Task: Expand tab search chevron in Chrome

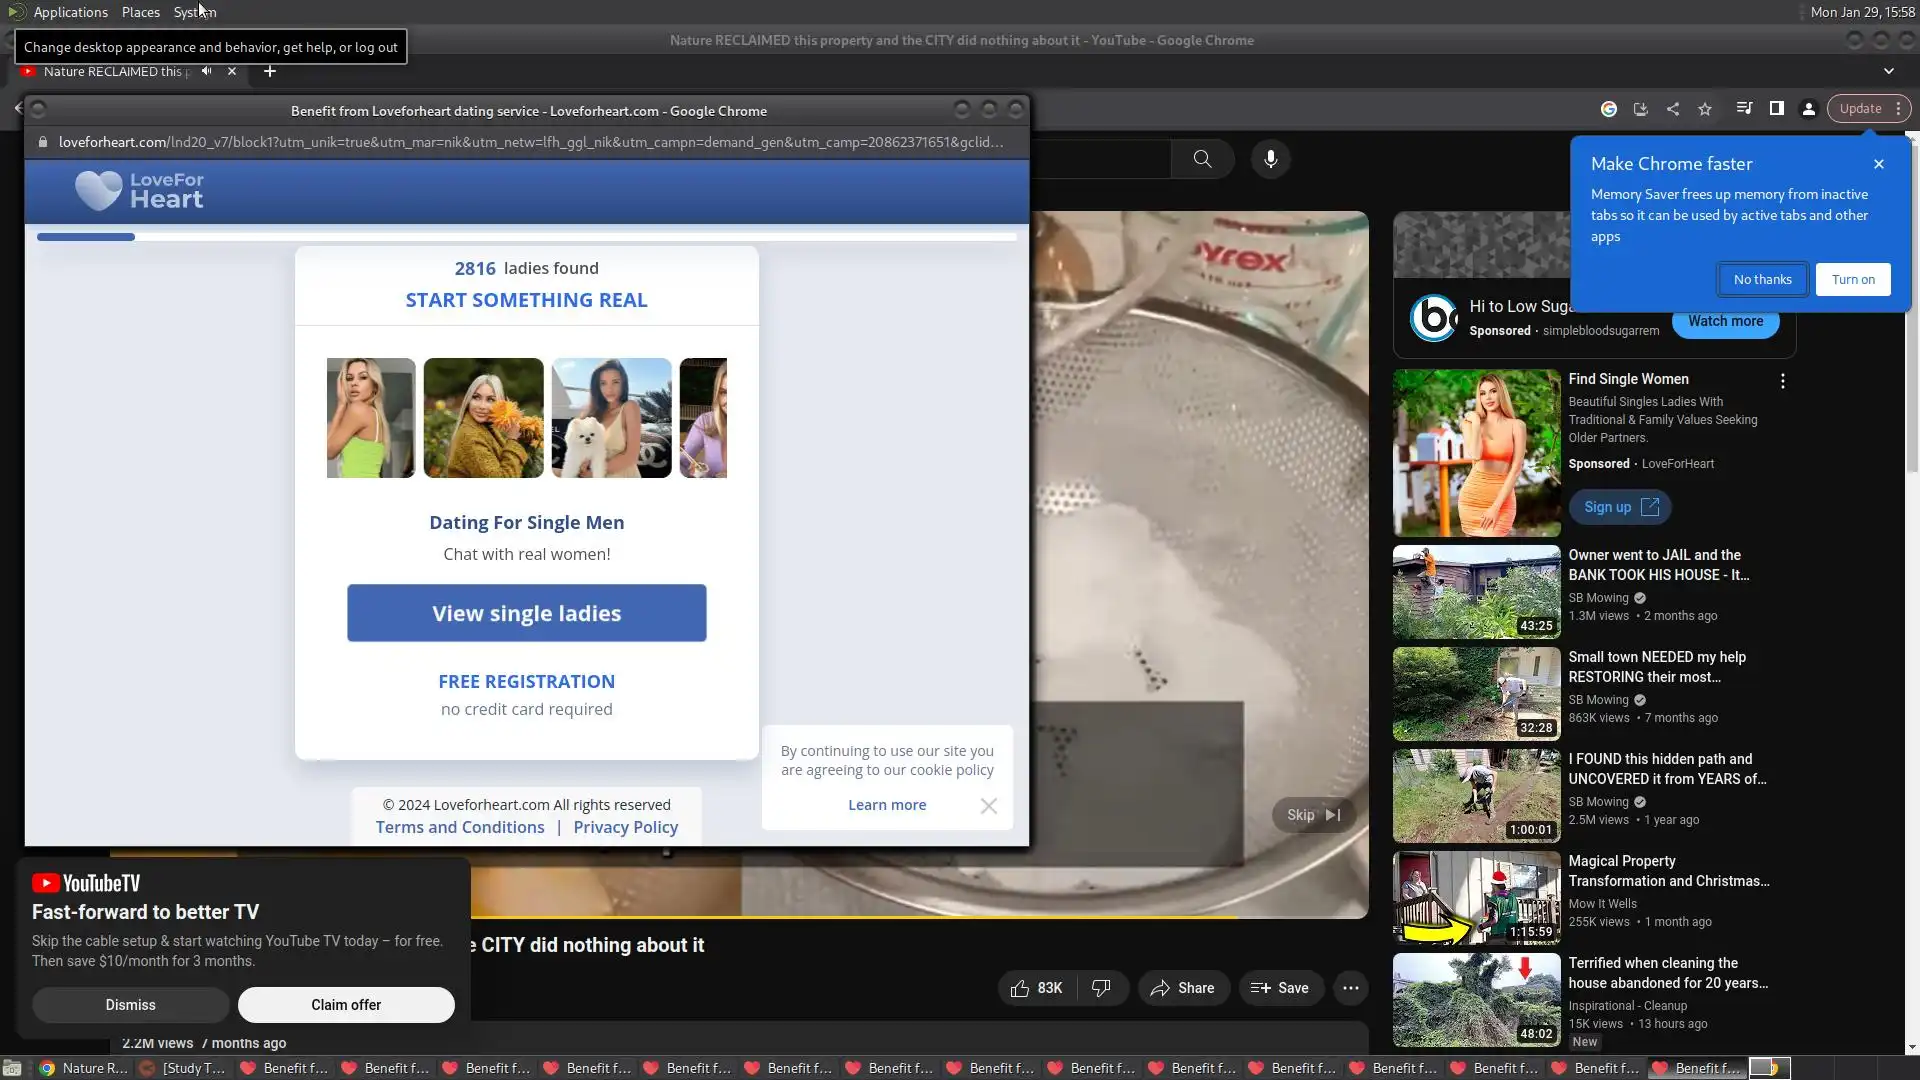Action: pos(1888,71)
